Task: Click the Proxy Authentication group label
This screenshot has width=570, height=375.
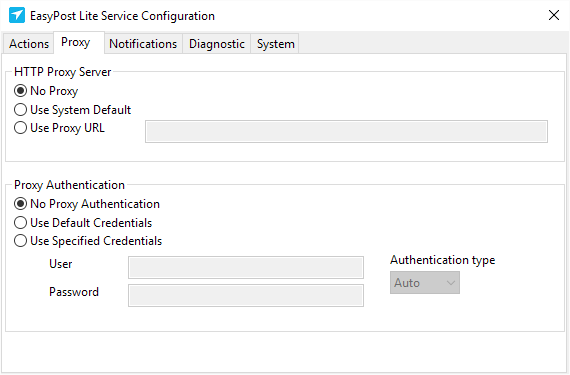Action: point(69,185)
